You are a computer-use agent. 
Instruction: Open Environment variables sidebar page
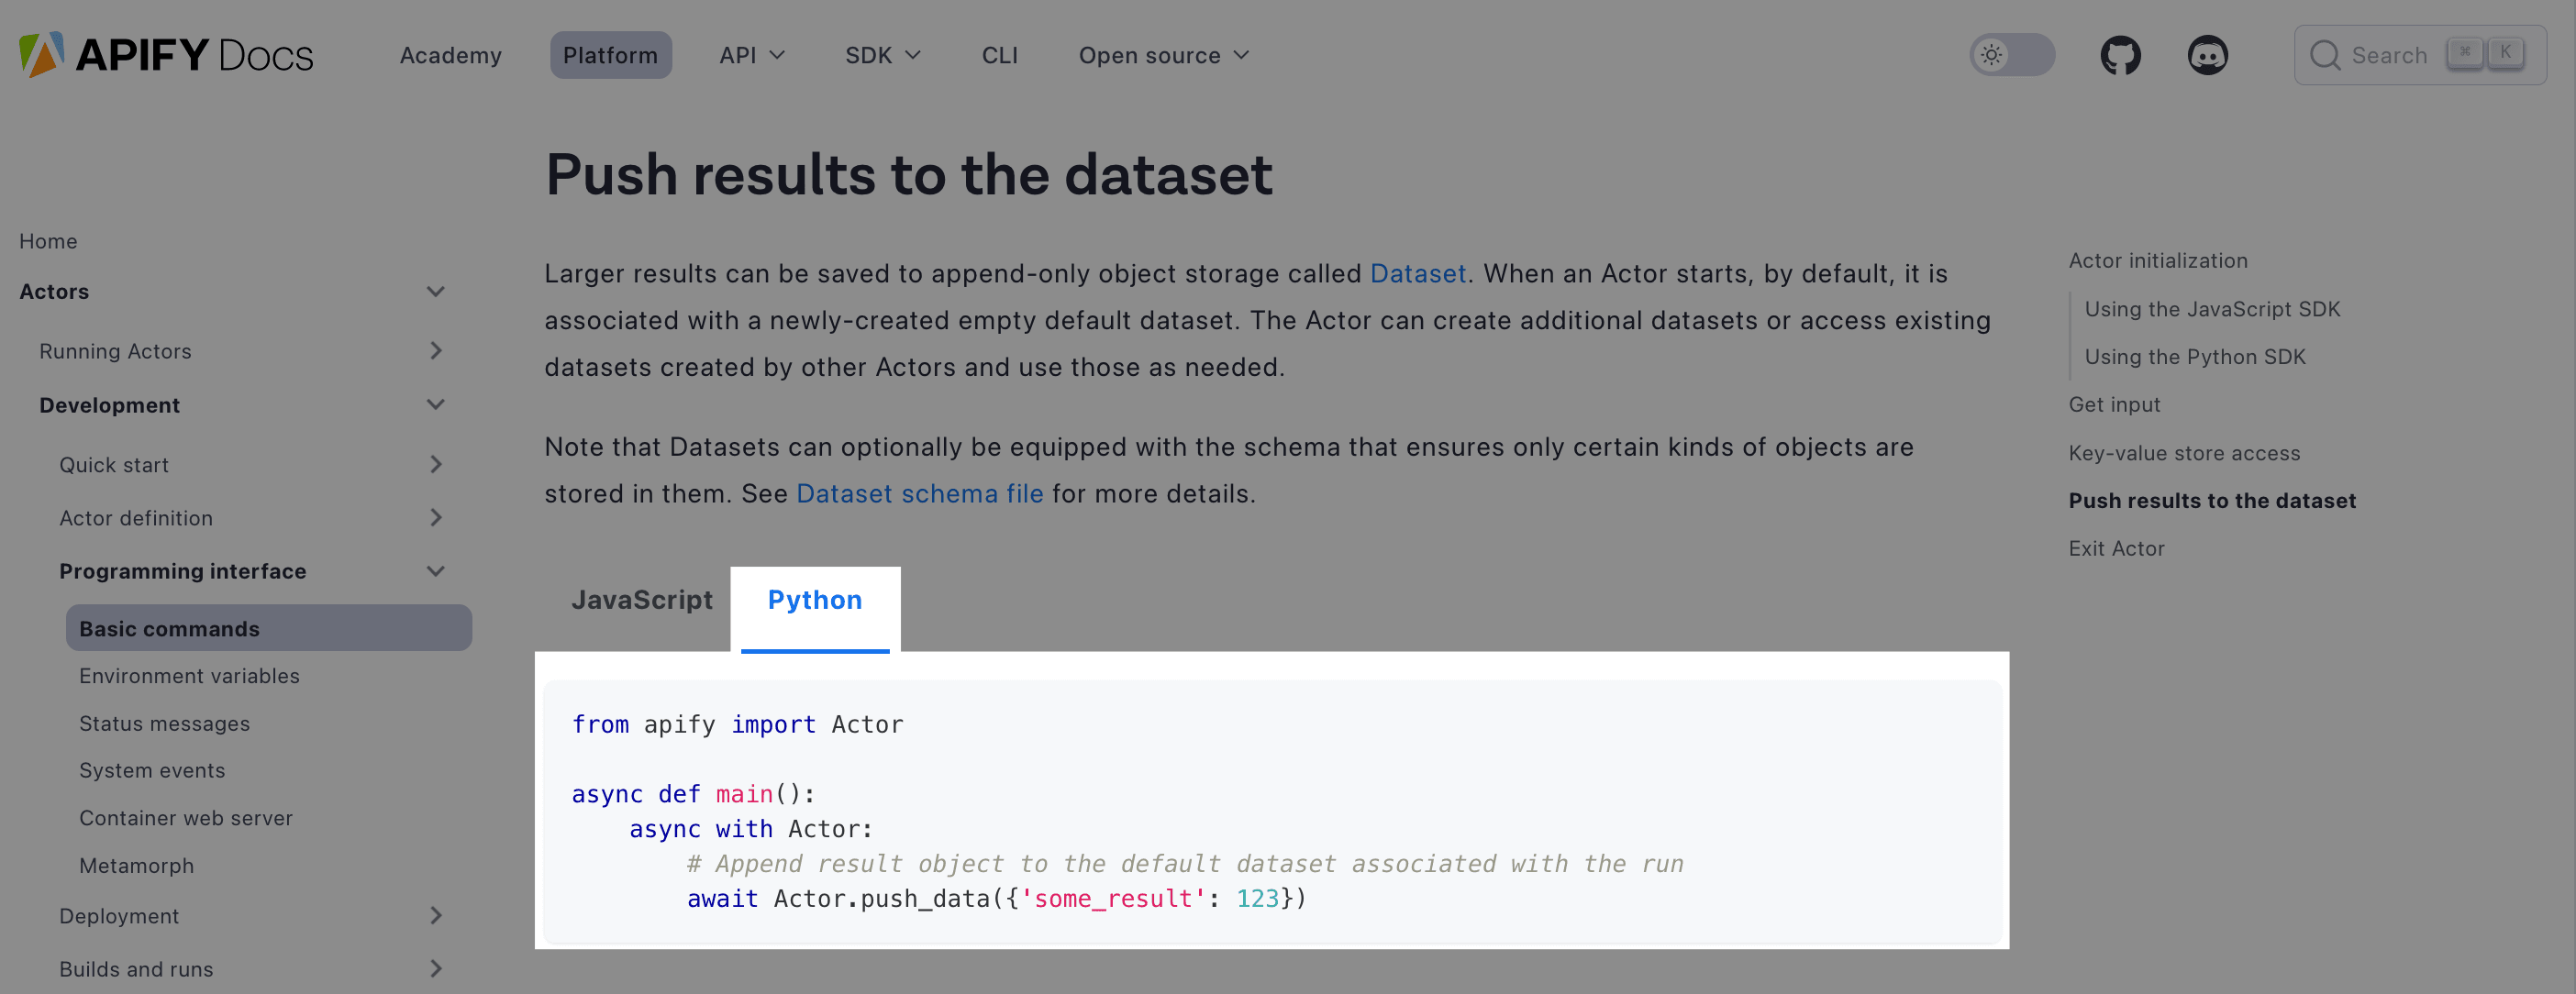click(189, 676)
